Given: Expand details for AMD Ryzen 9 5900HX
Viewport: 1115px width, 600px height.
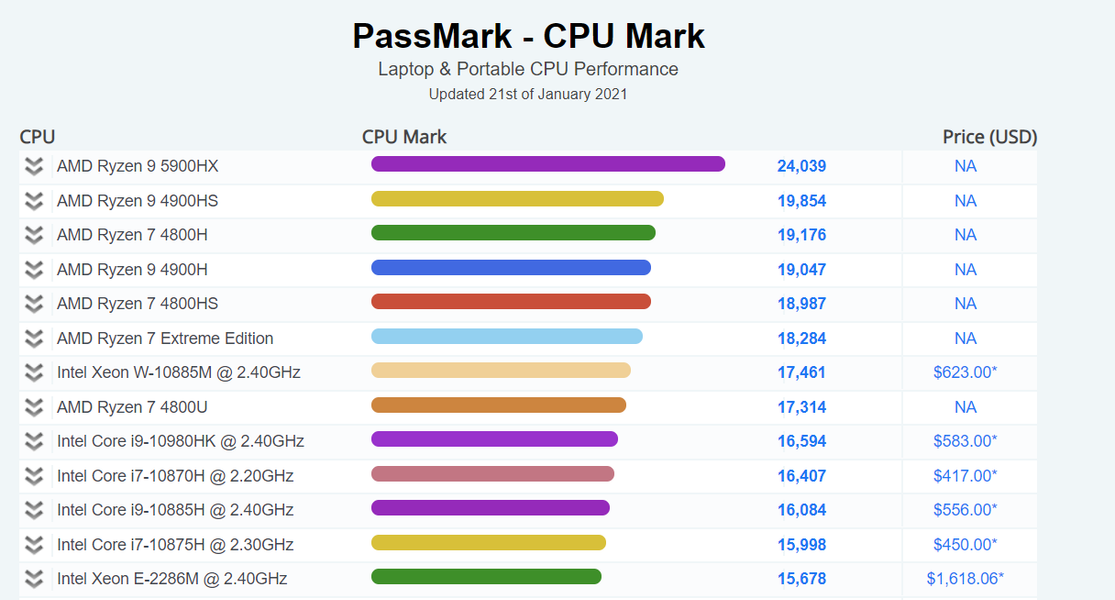Looking at the screenshot, I should (x=34, y=167).
